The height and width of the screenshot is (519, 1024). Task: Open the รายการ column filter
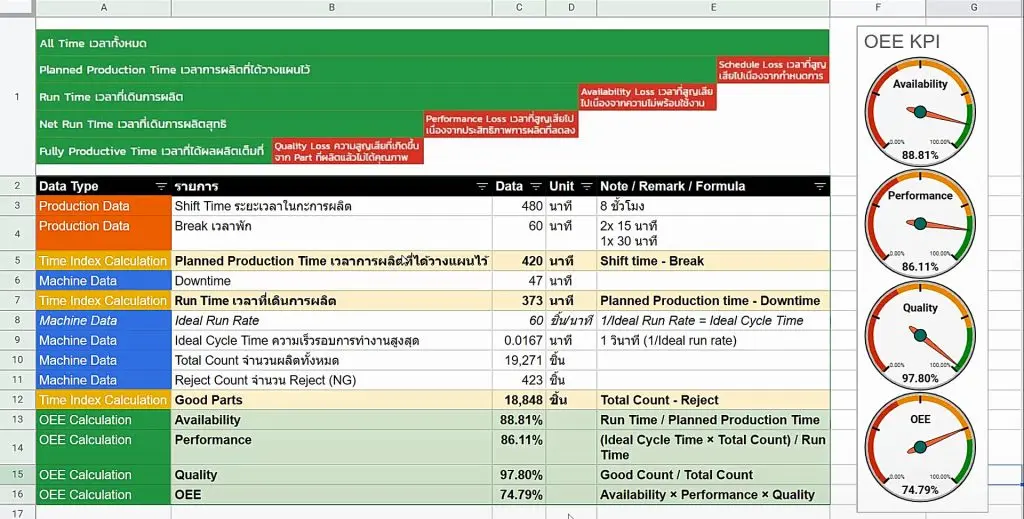(482, 186)
